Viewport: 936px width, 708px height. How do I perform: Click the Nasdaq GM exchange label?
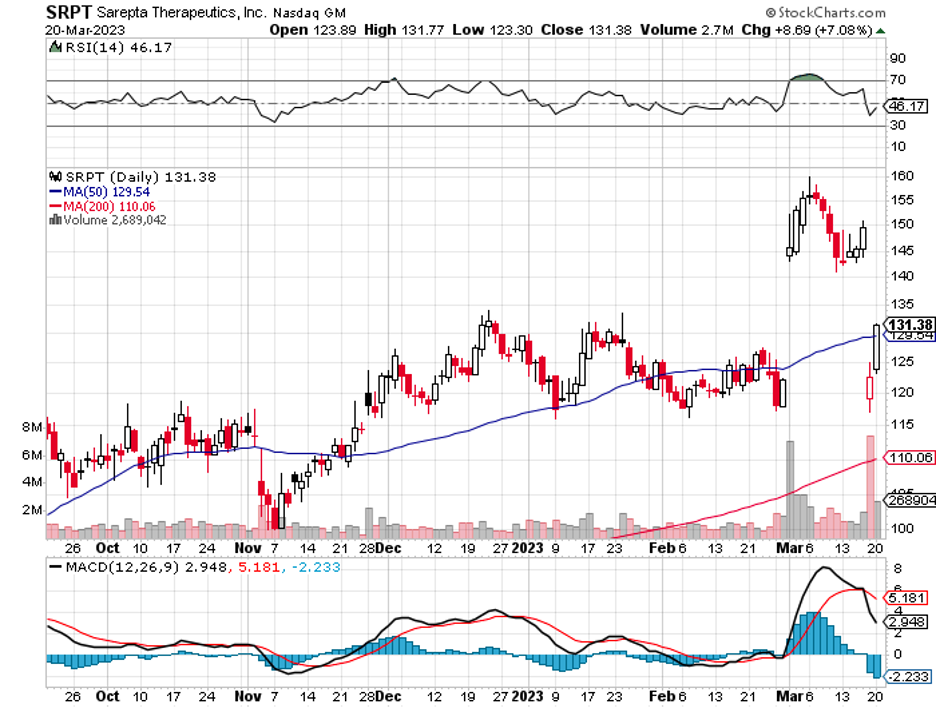click(x=309, y=13)
